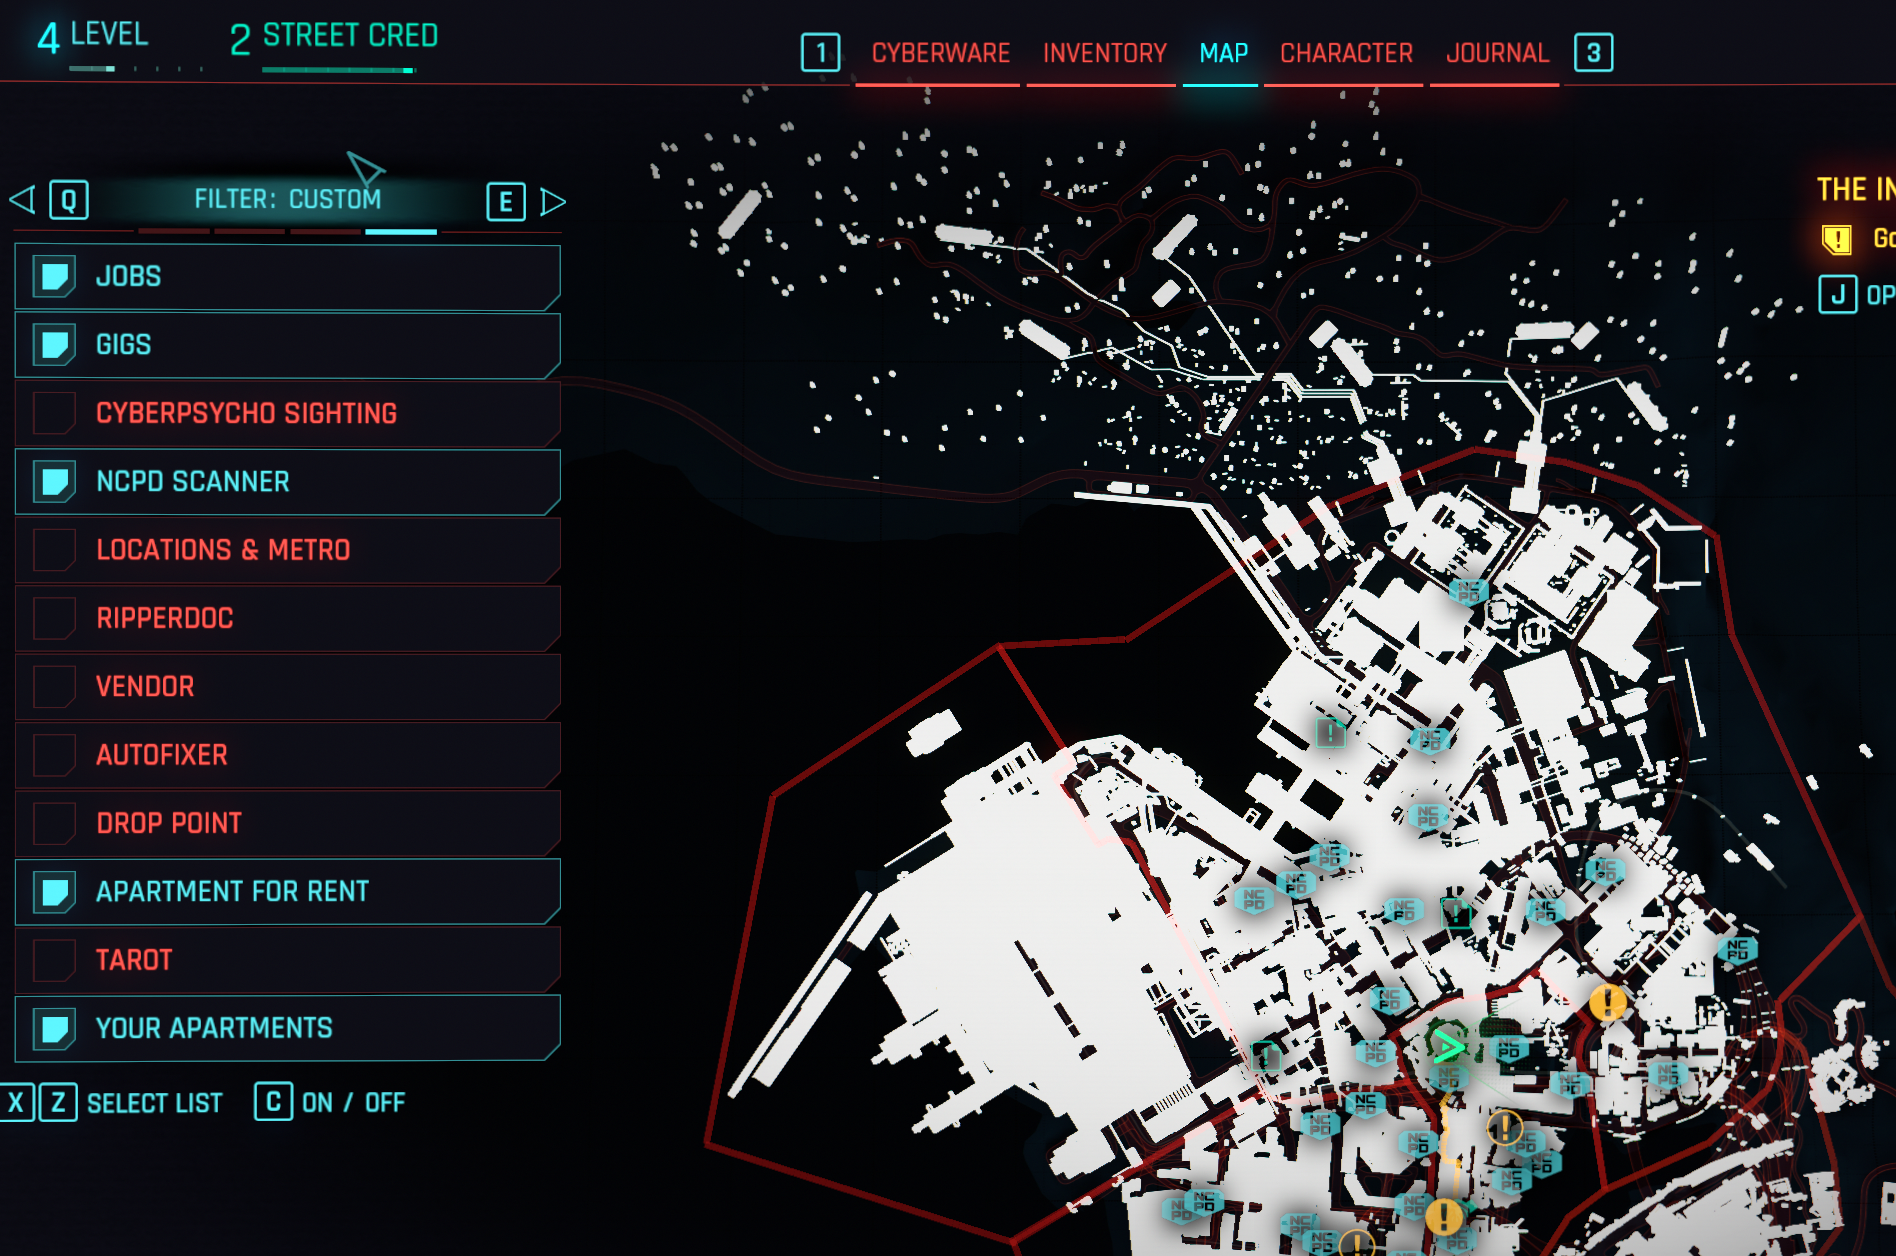Viewport: 1896px width, 1256px height.
Task: Select the solid yellow marker ending the orange route
Action: [x=1443, y=1216]
